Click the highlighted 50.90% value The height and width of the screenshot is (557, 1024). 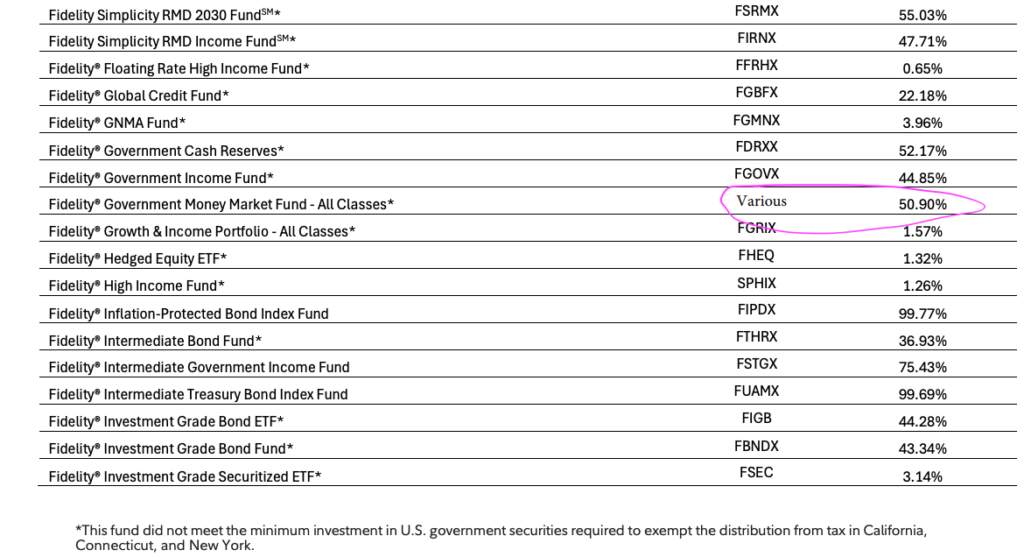tap(924, 204)
